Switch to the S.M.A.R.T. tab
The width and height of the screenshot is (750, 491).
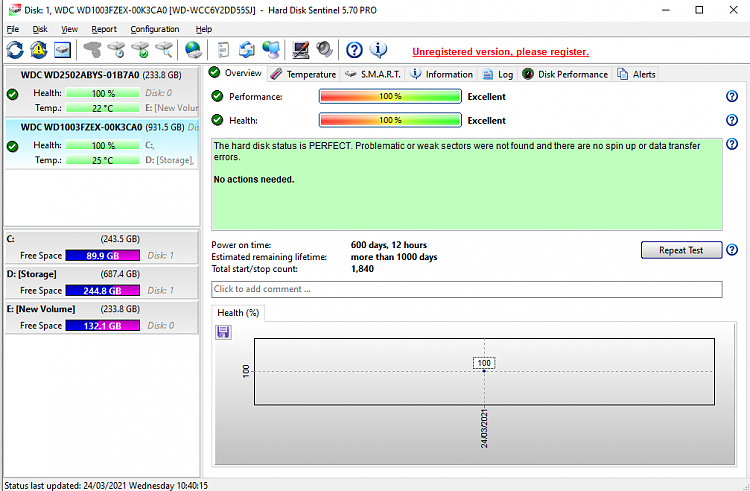coord(373,74)
